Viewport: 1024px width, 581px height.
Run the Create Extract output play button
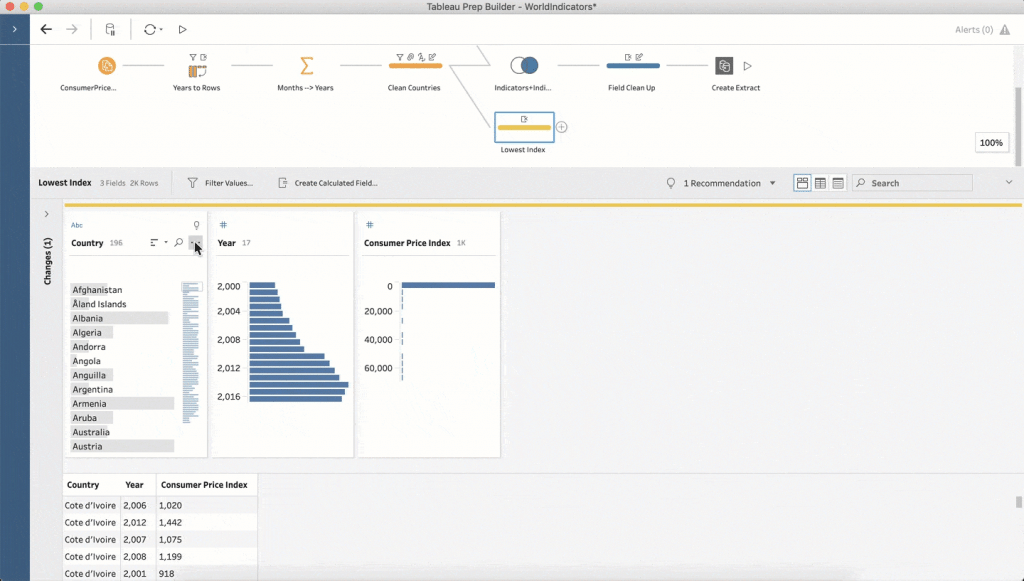[748, 65]
